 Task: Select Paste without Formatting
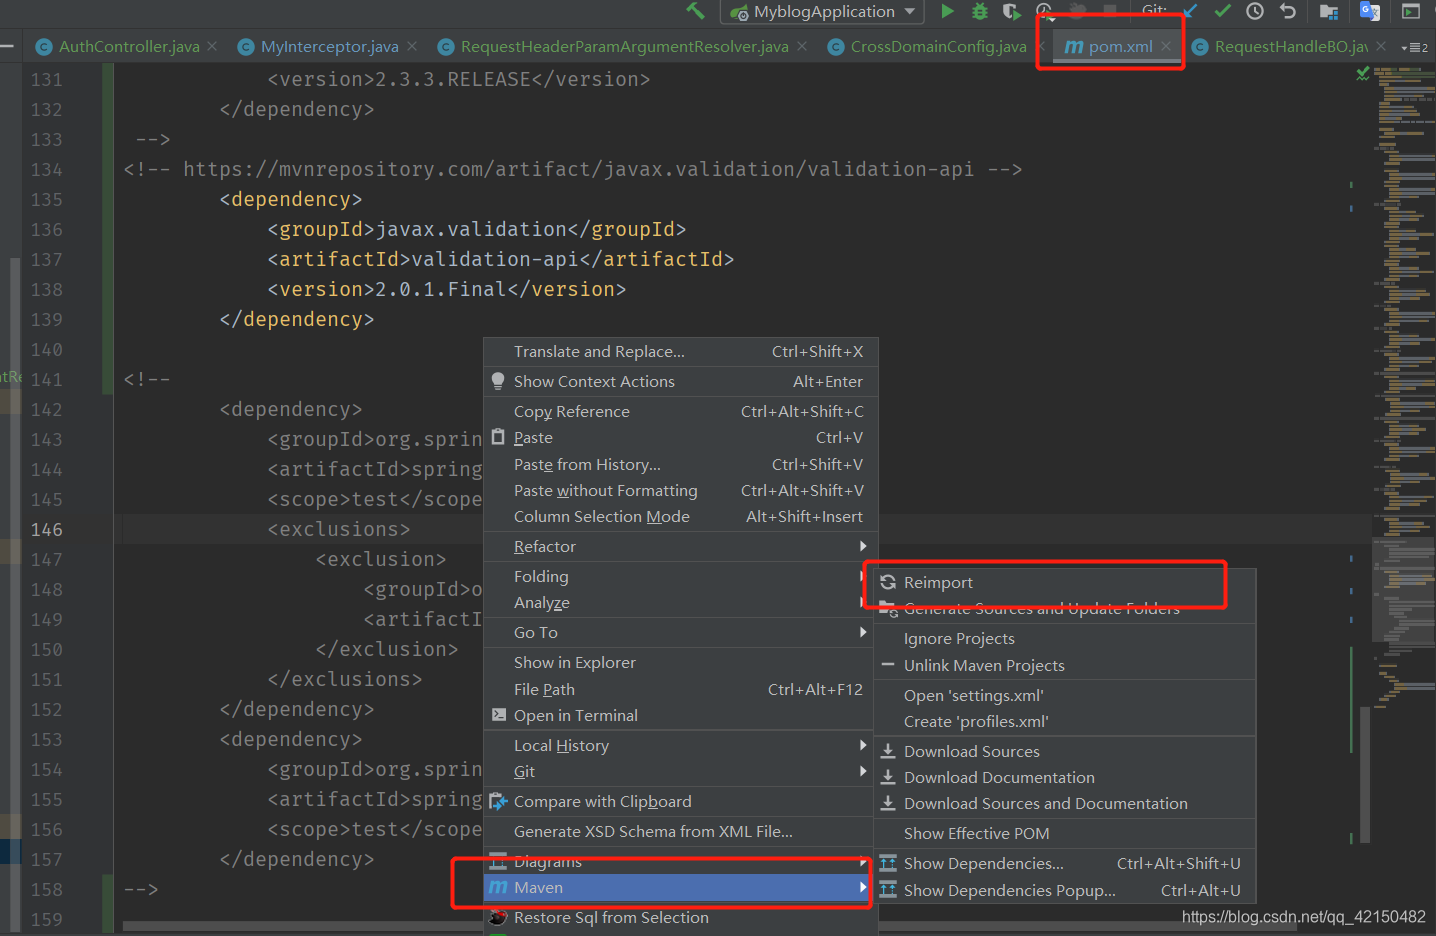(x=680, y=491)
